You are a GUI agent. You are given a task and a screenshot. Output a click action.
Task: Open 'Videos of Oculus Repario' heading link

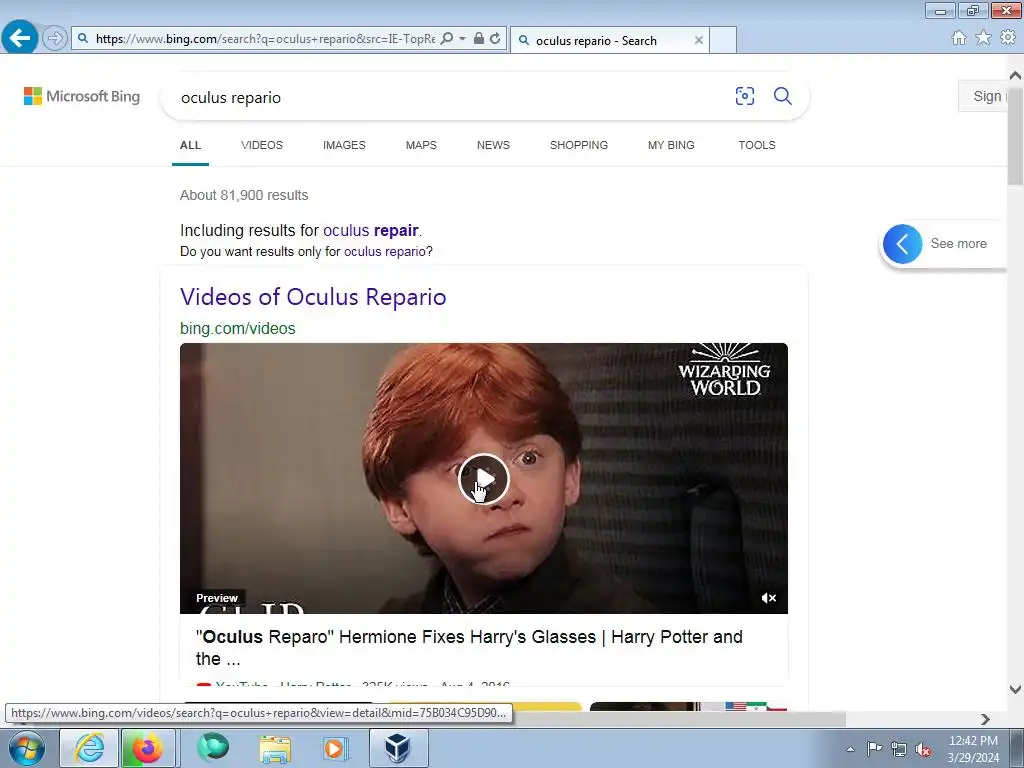pyautogui.click(x=313, y=296)
